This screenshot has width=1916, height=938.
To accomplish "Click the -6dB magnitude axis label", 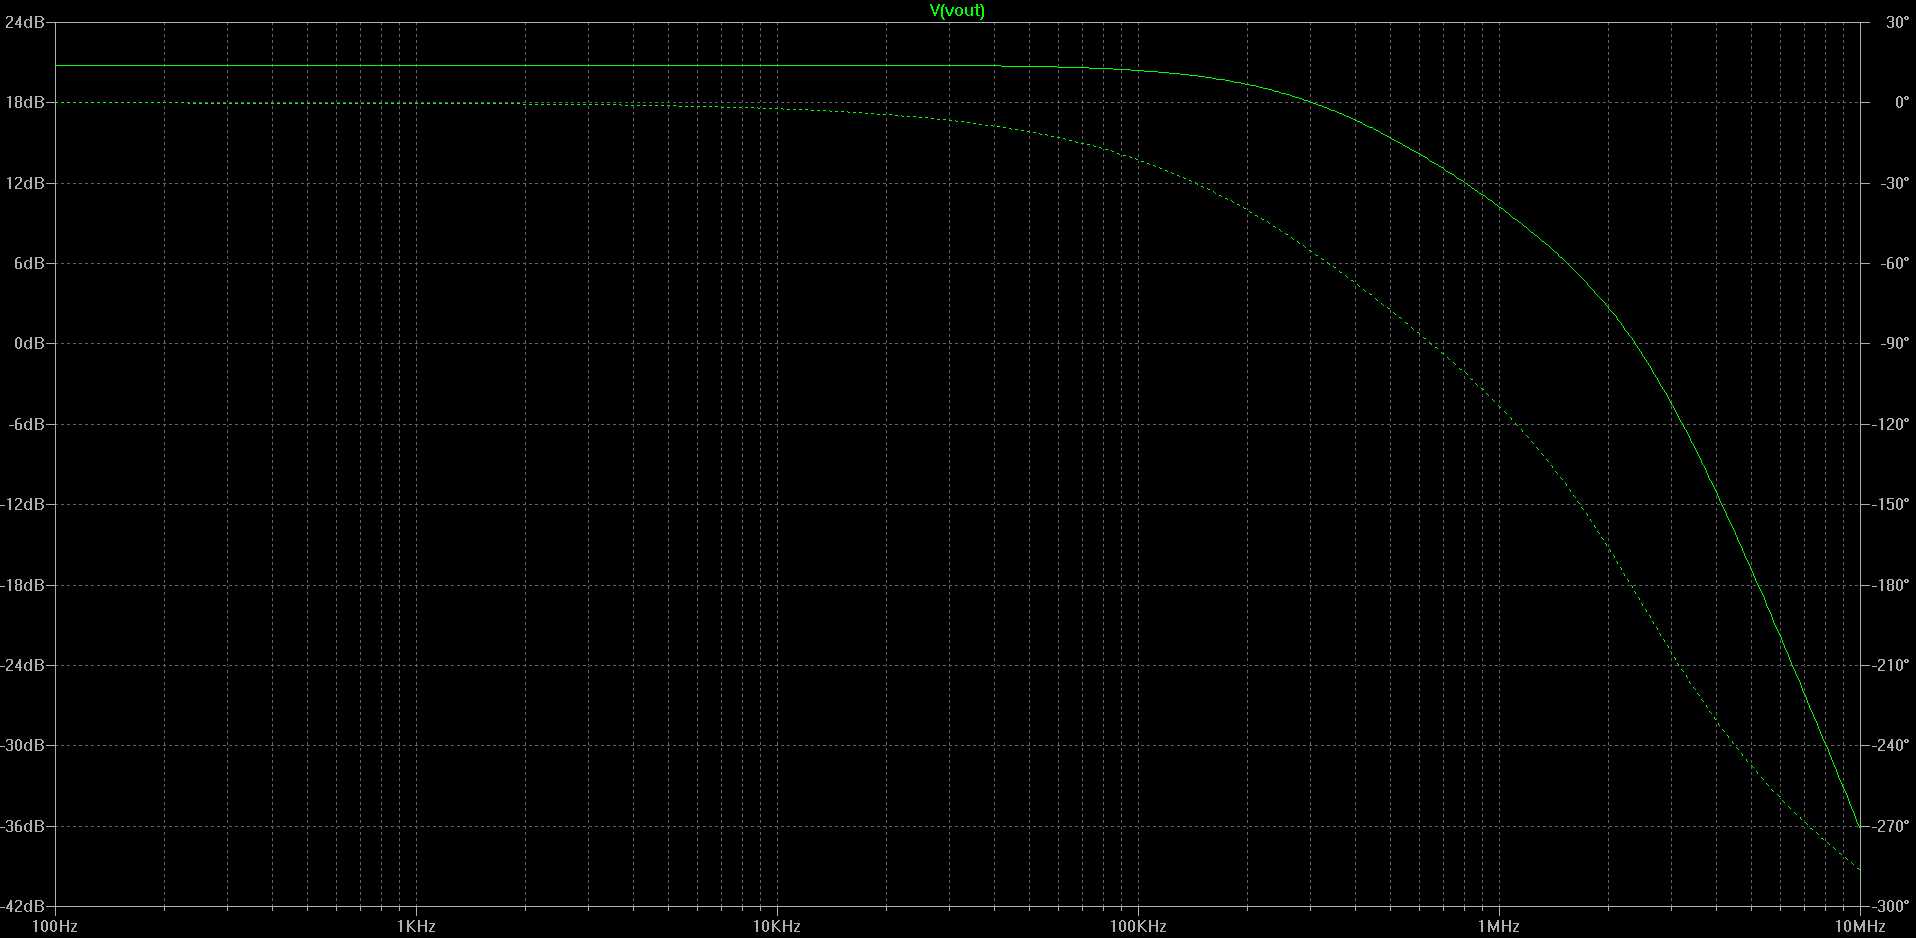I will 27,424.
